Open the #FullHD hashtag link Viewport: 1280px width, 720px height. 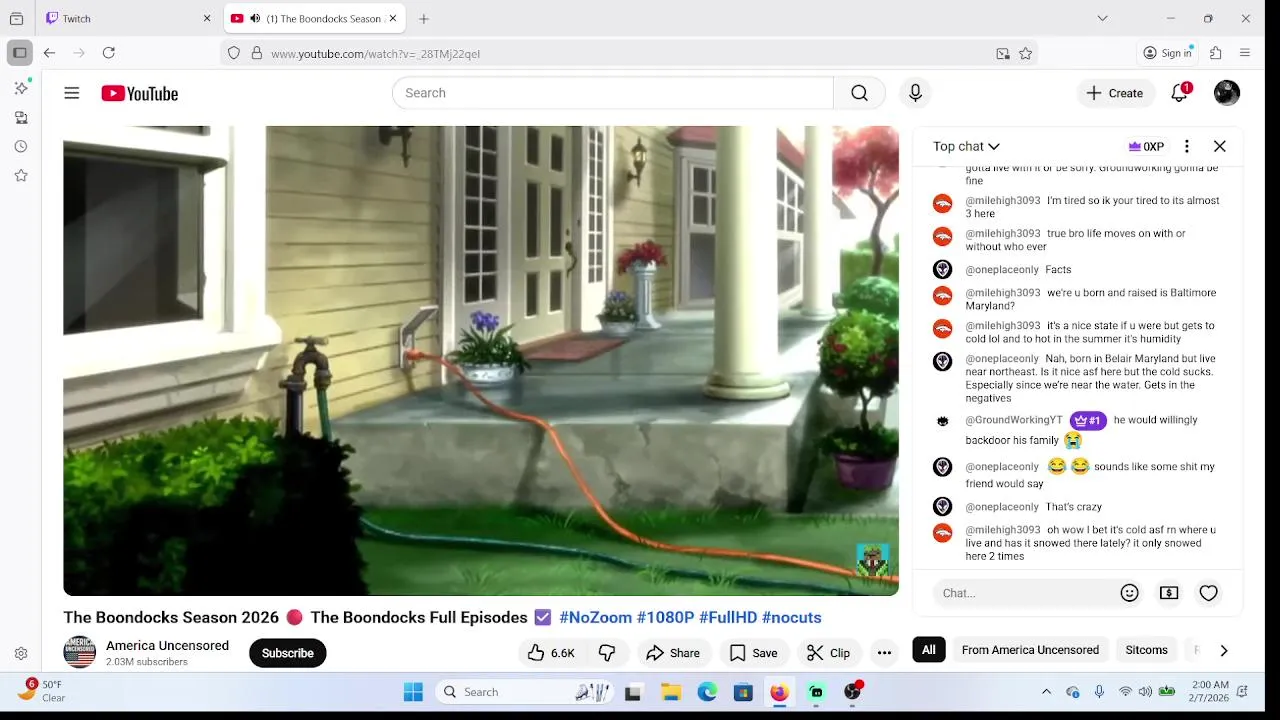click(x=728, y=618)
